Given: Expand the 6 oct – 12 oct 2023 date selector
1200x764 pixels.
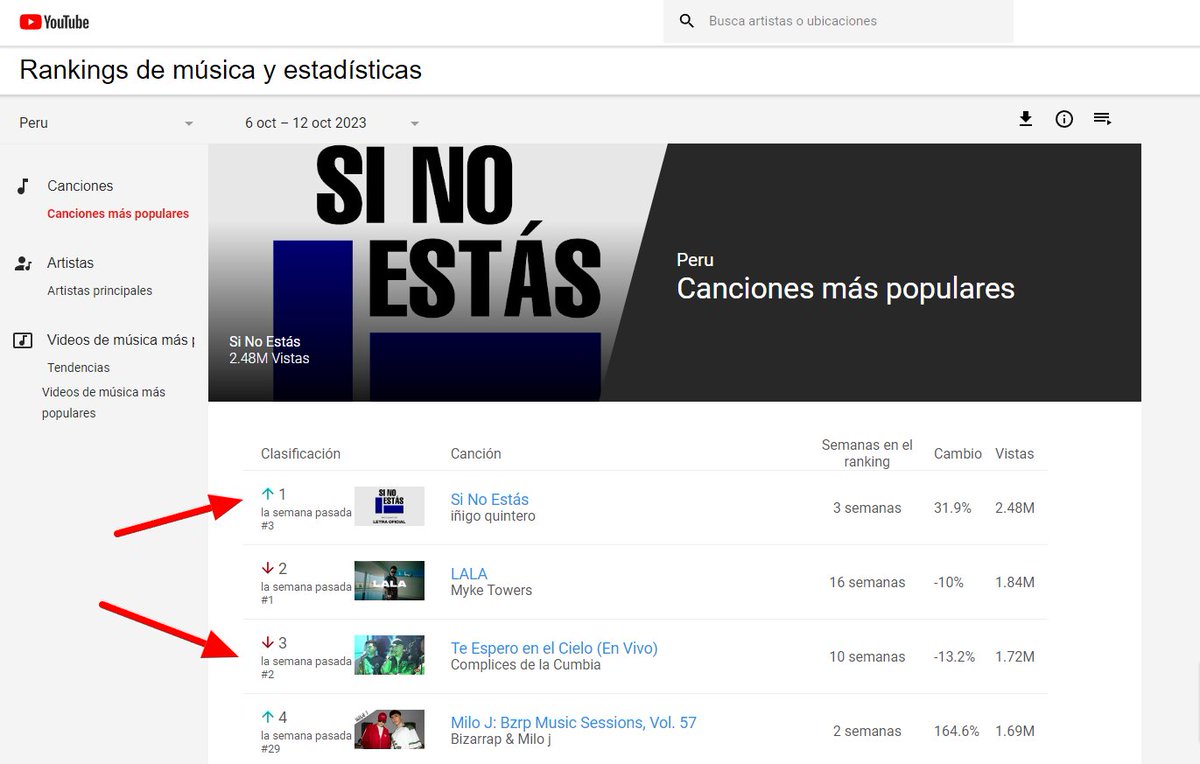Looking at the screenshot, I should tap(332, 123).
